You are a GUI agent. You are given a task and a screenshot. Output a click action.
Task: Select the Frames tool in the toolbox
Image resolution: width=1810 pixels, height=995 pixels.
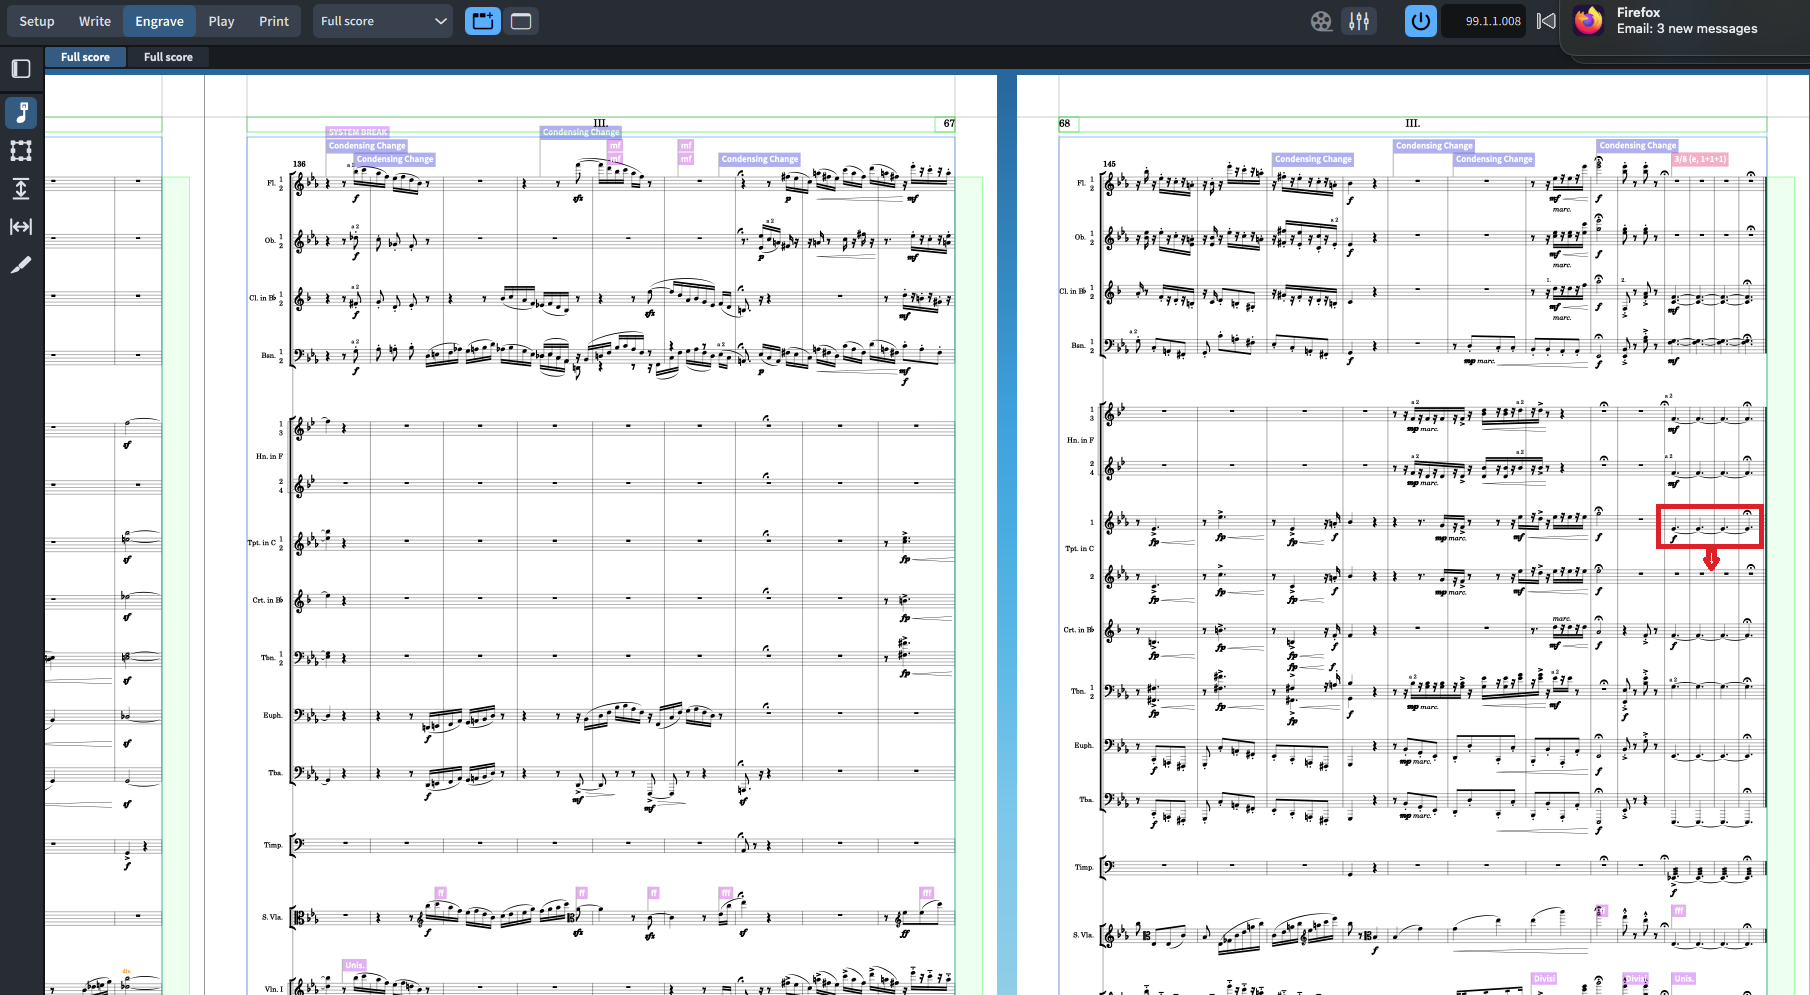click(21, 151)
